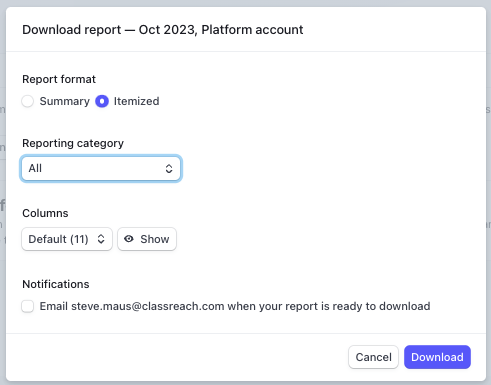Show the report columns list

[x=147, y=239]
